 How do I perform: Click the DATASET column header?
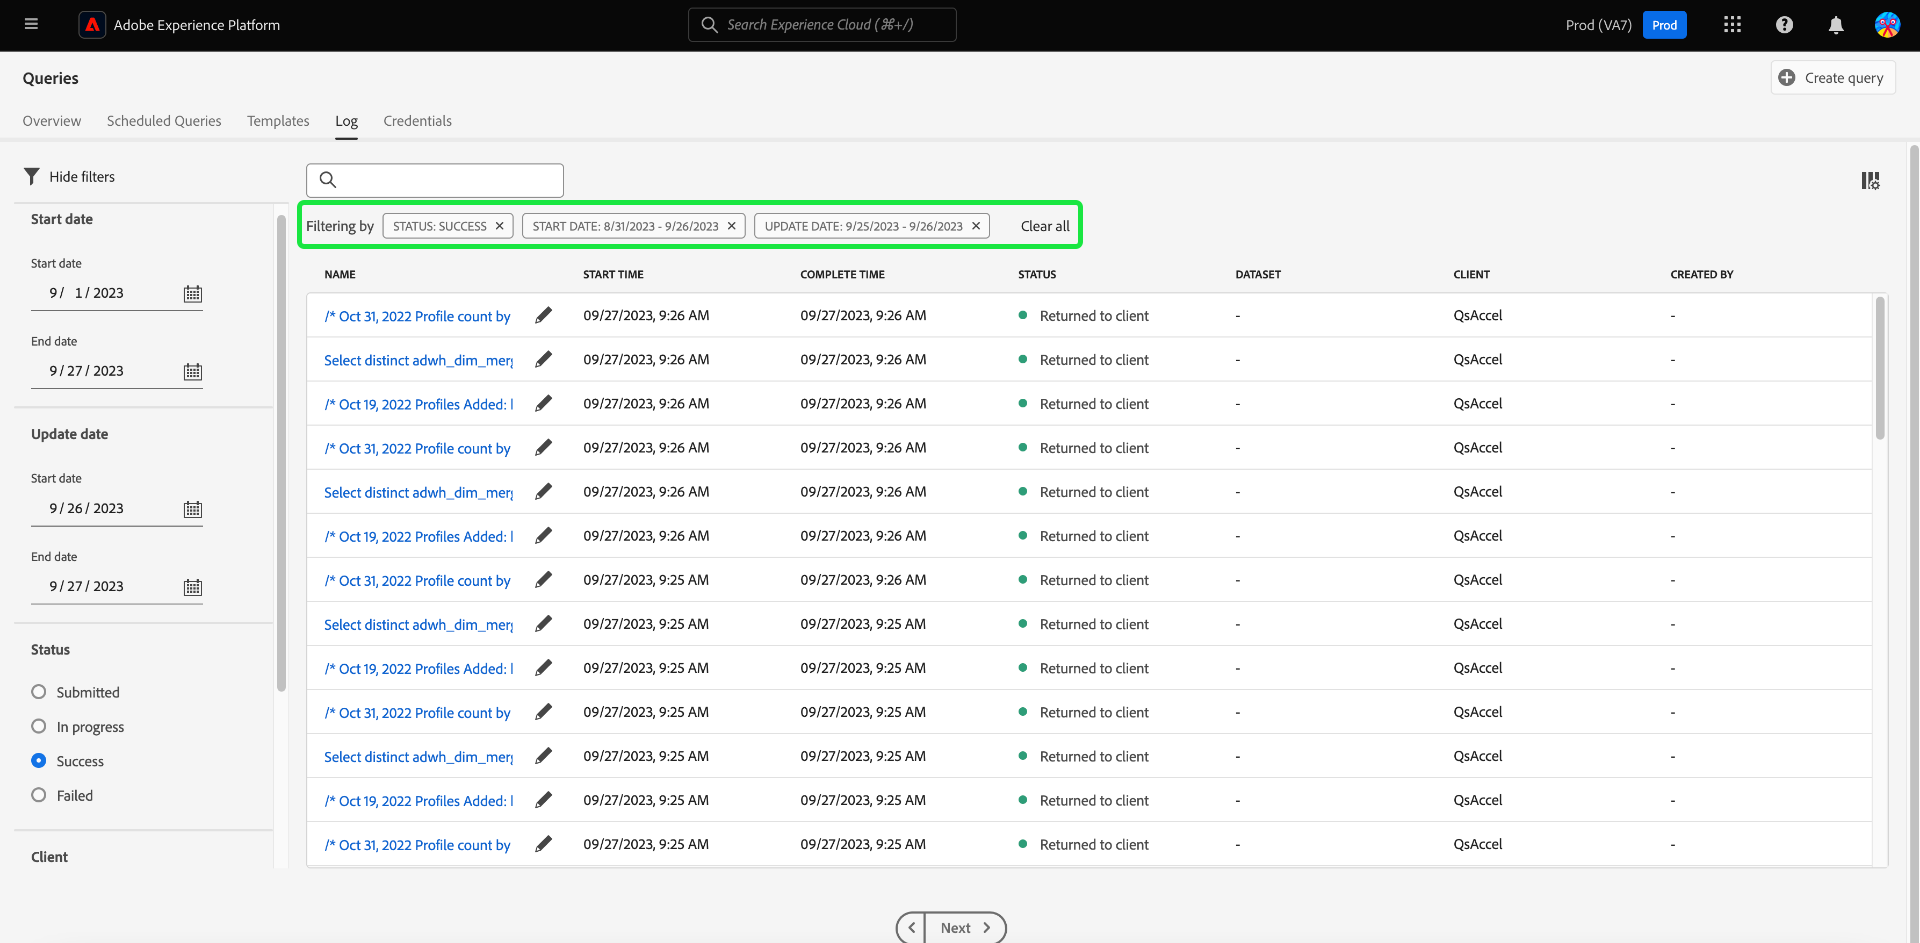(x=1258, y=274)
